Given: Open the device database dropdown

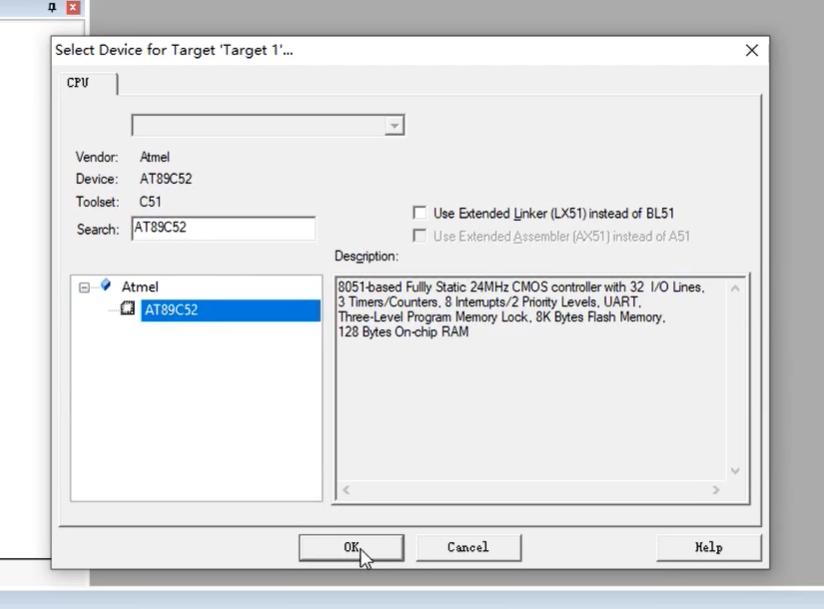Looking at the screenshot, I should click(x=394, y=126).
